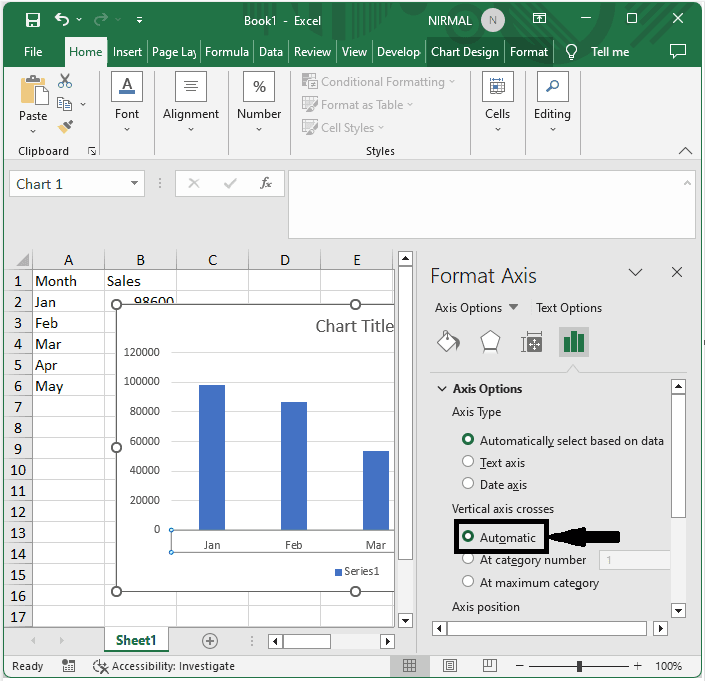
Task: Click the Save icon in title bar
Action: [x=33, y=20]
